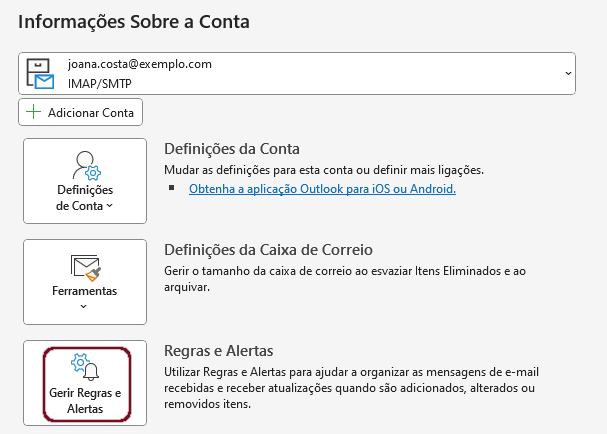Click the green plus icon on Adicionar Conta
The image size is (607, 434).
coord(33,112)
